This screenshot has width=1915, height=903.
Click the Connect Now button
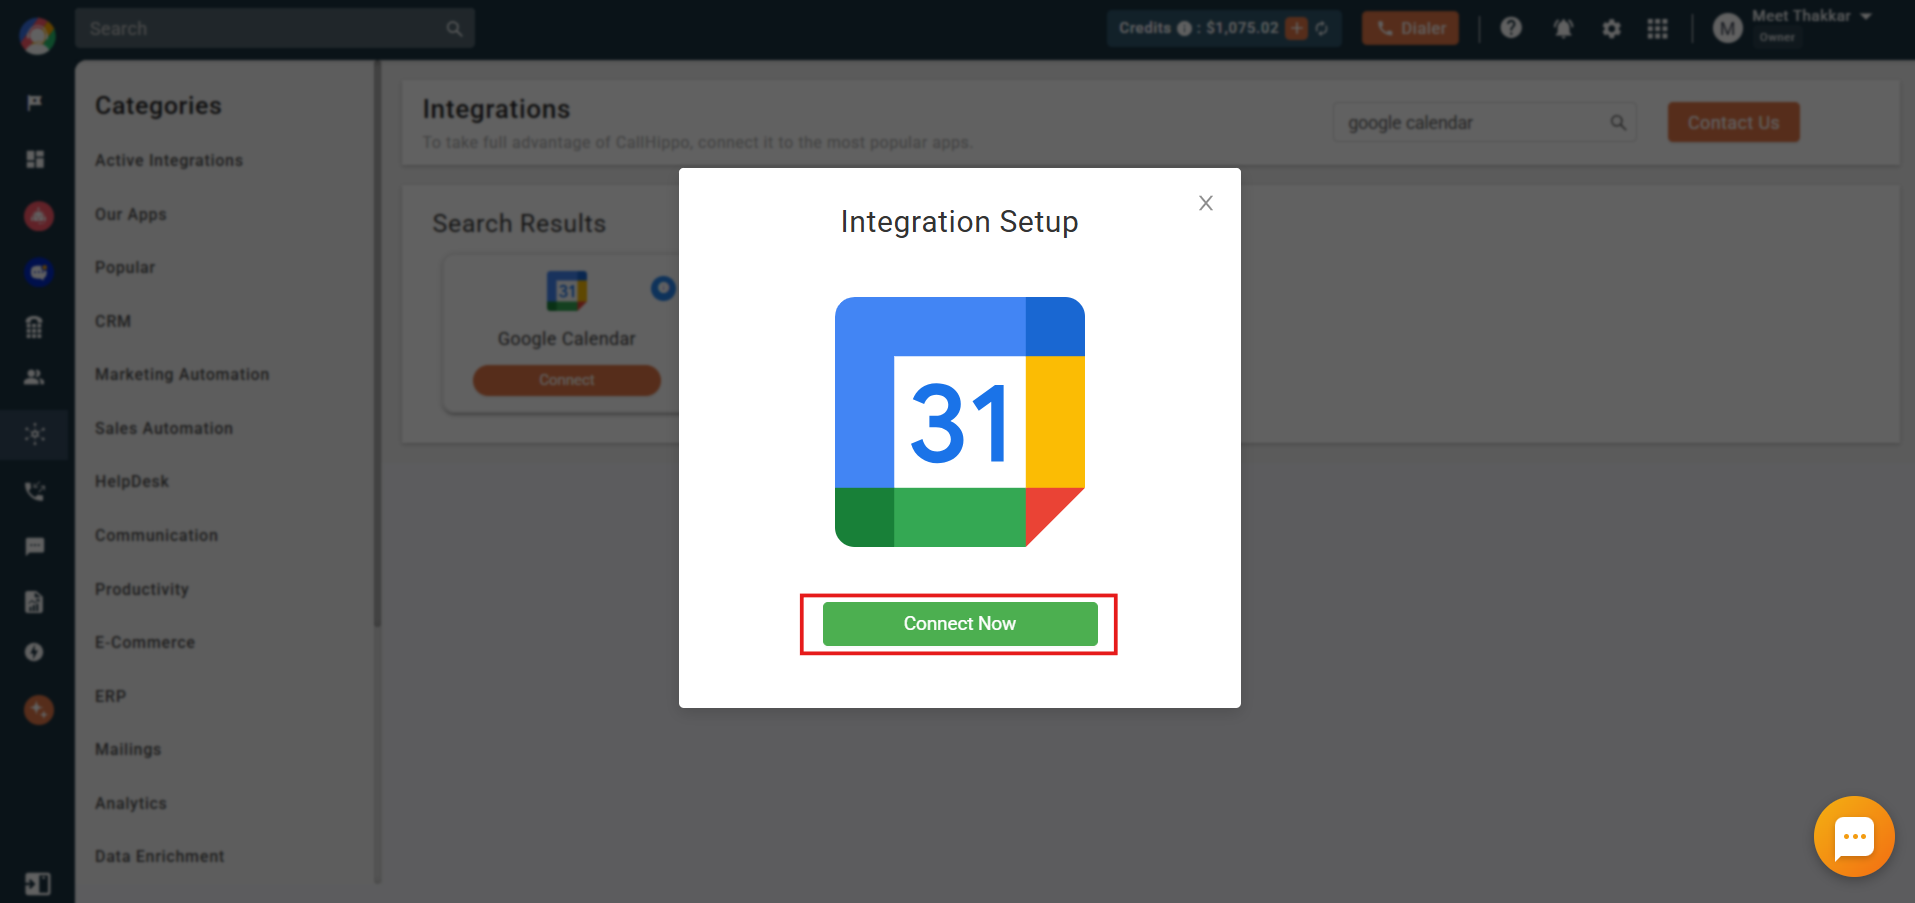tap(960, 623)
